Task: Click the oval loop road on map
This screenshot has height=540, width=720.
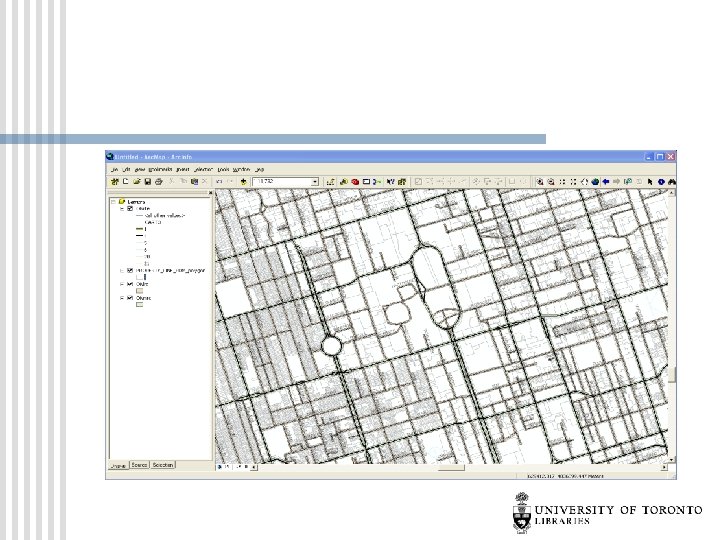Action: (434, 287)
